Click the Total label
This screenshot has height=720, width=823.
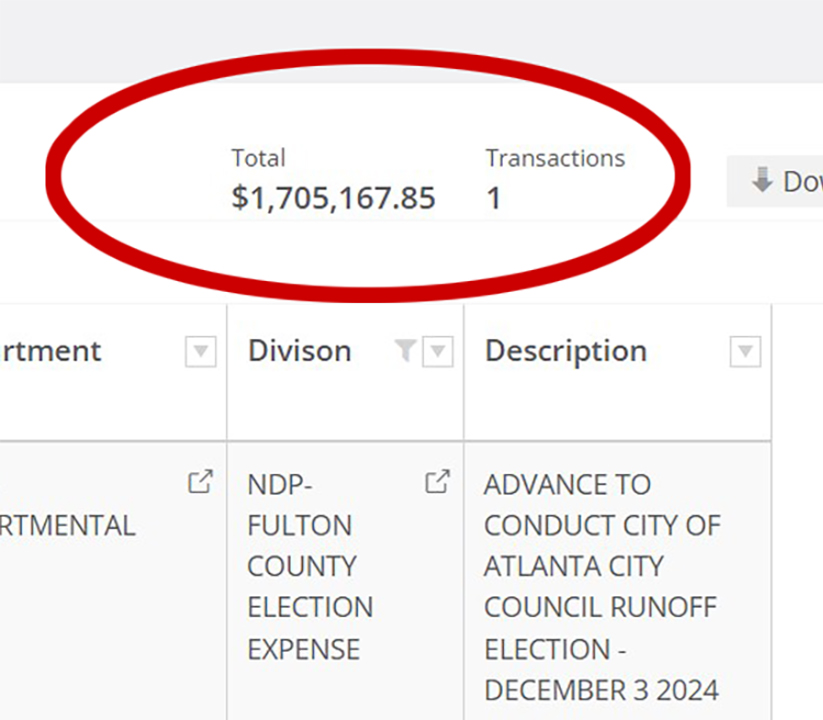coord(258,158)
